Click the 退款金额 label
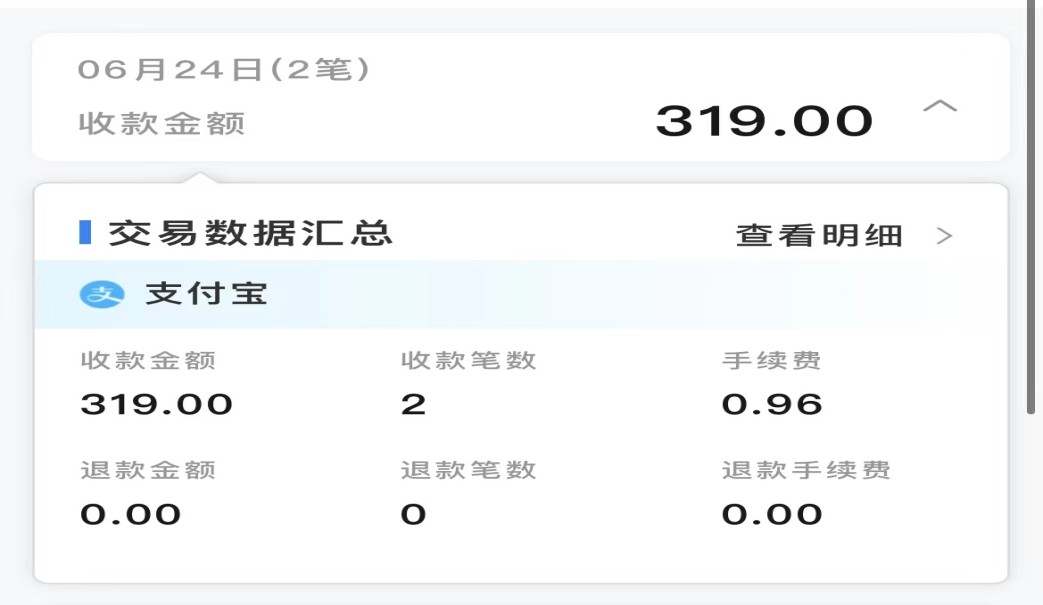Screen dimensions: 1043x605 (148, 470)
